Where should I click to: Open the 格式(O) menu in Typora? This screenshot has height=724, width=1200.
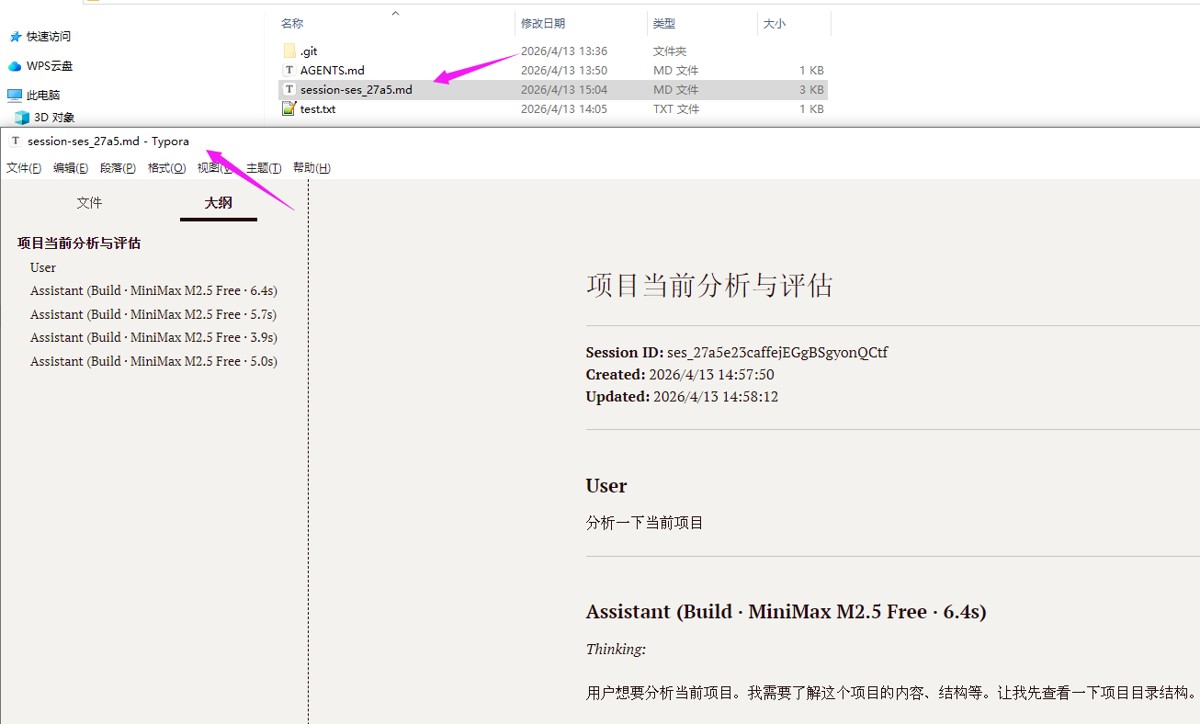(167, 168)
